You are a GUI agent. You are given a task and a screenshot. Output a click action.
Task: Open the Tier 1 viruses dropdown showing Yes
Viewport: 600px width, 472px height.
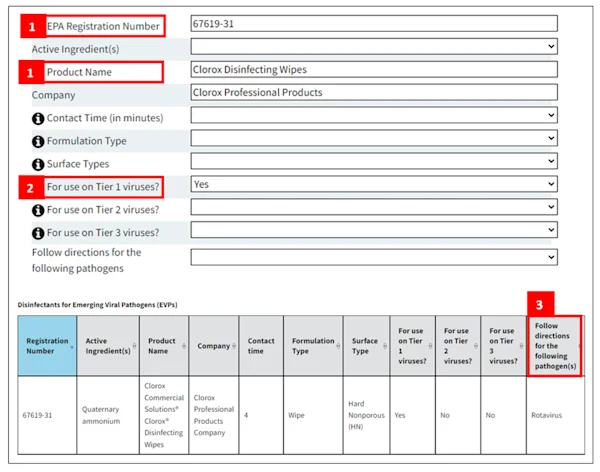tap(374, 184)
